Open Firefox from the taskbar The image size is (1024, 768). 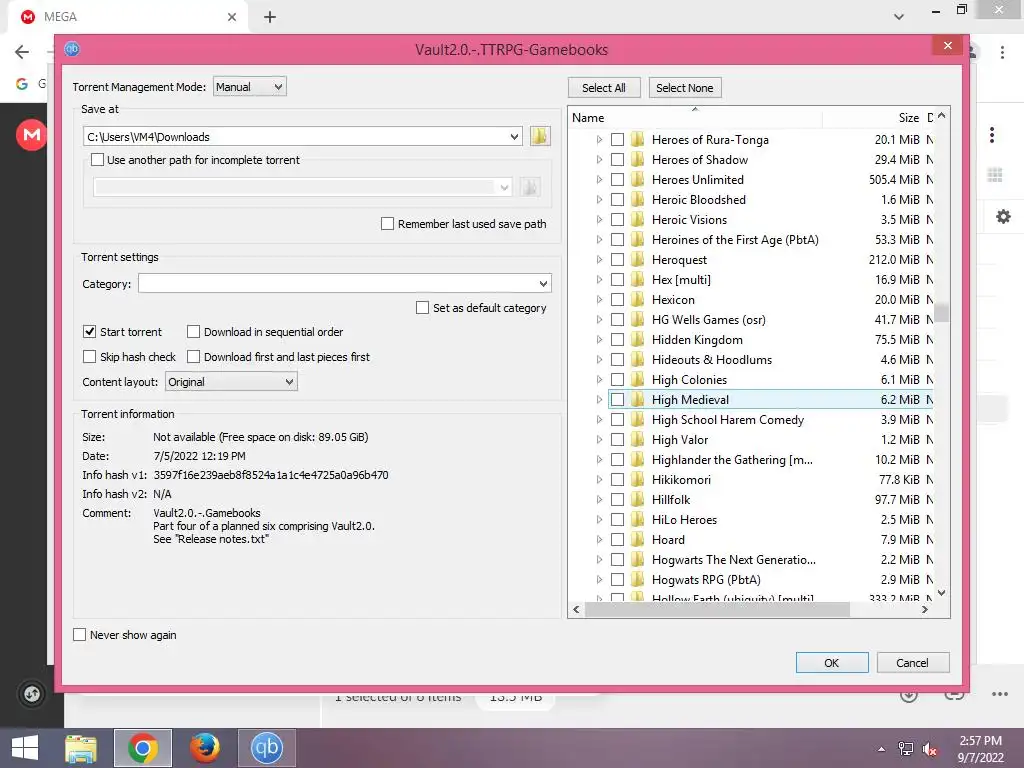(x=205, y=748)
